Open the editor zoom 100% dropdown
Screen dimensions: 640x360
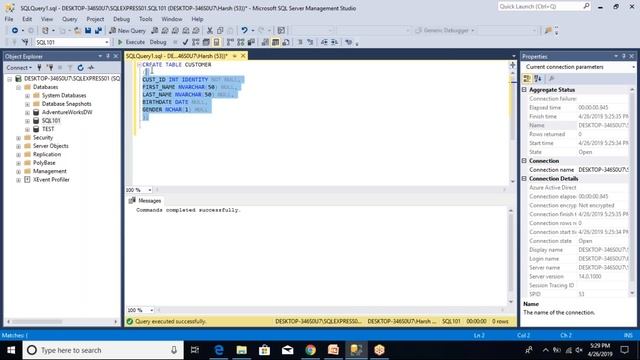(x=150, y=190)
